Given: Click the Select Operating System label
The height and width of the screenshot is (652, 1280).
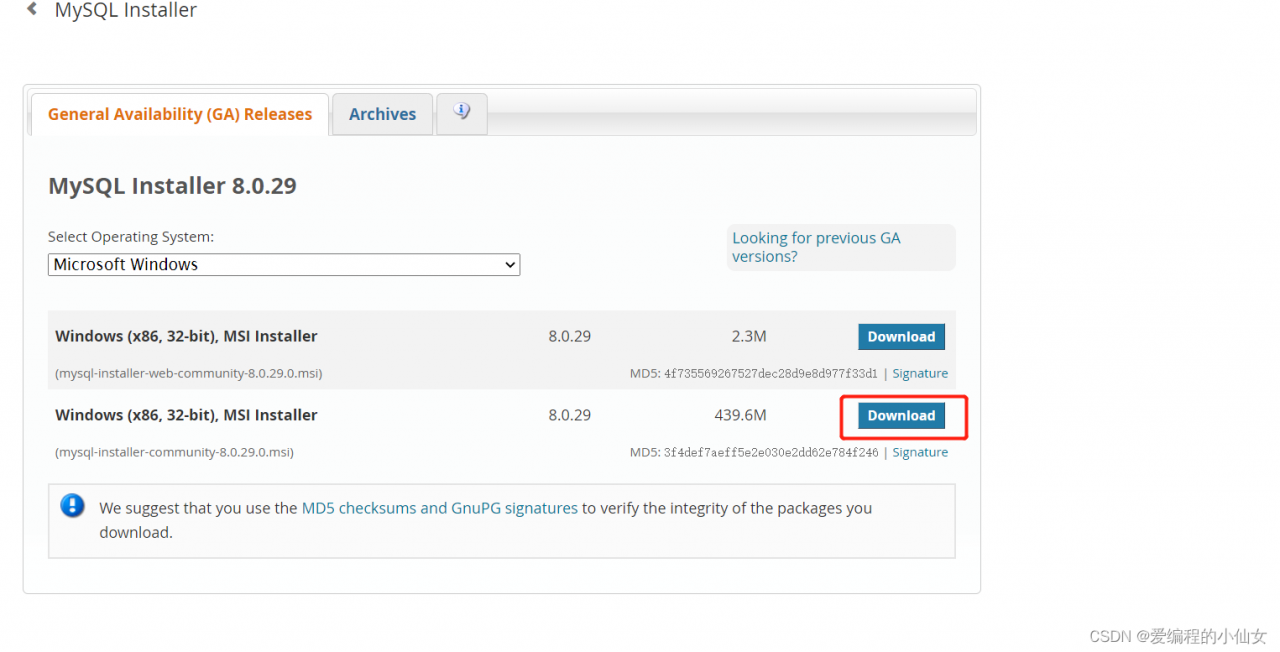Looking at the screenshot, I should tap(131, 237).
